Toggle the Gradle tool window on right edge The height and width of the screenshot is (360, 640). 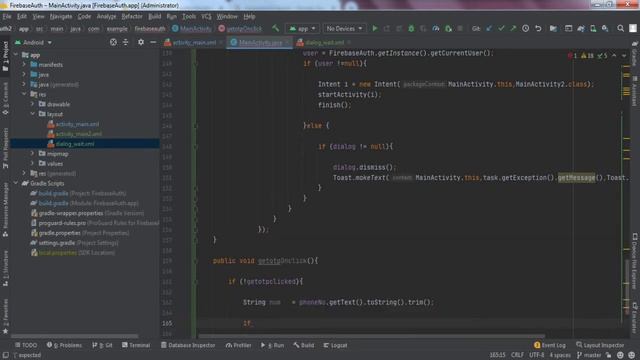point(635,53)
